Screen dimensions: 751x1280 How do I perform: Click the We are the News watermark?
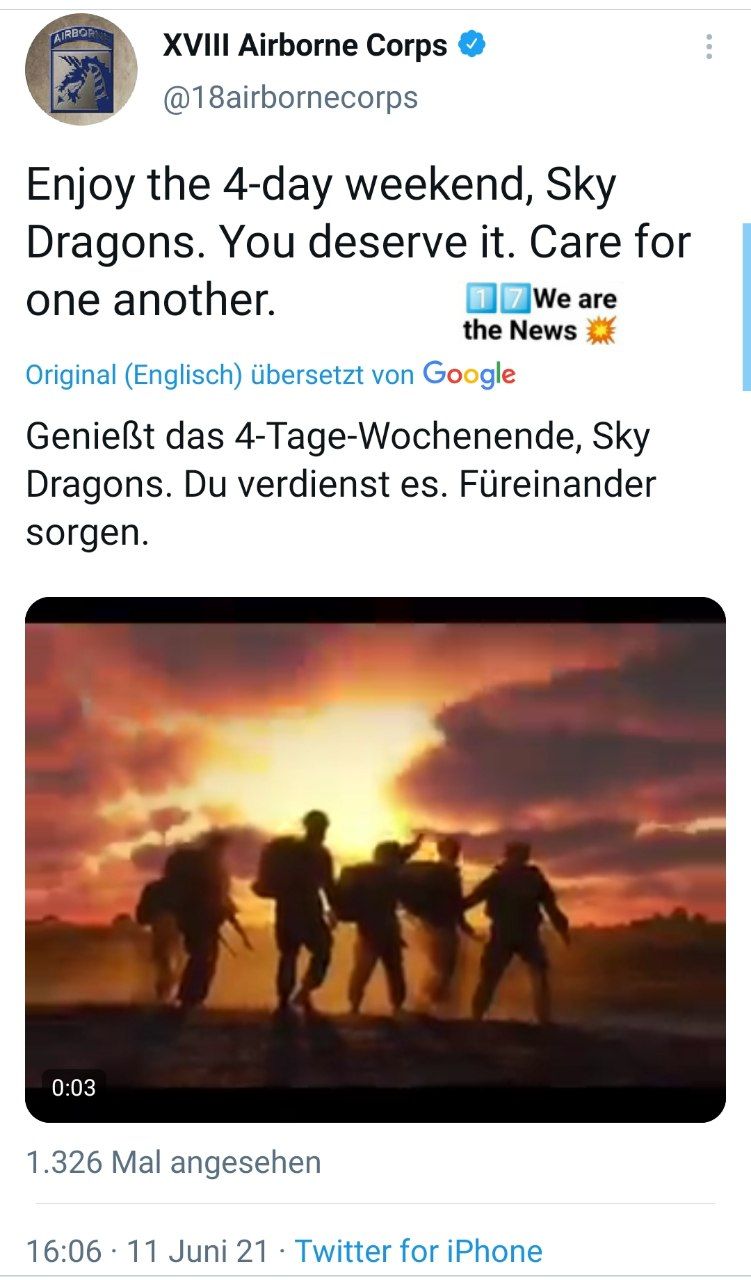tap(540, 313)
